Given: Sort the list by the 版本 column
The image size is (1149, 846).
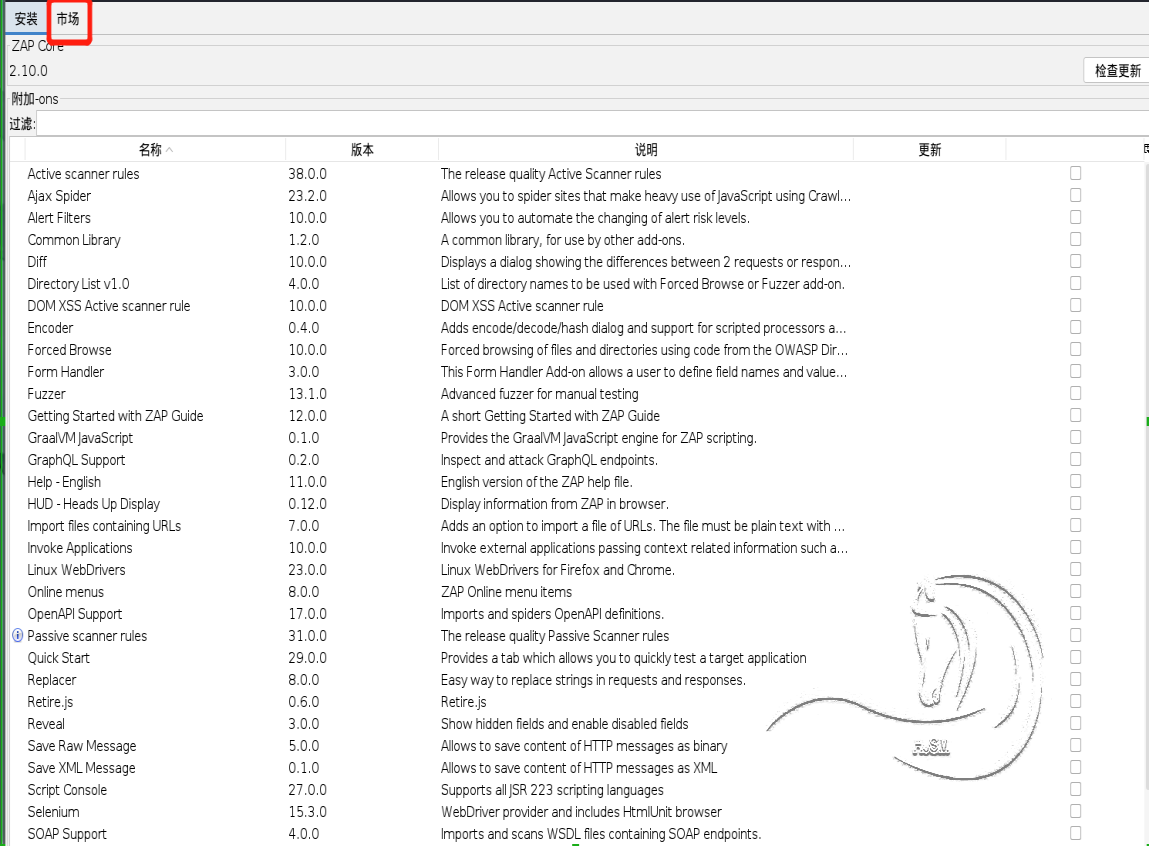Looking at the screenshot, I should 362,149.
